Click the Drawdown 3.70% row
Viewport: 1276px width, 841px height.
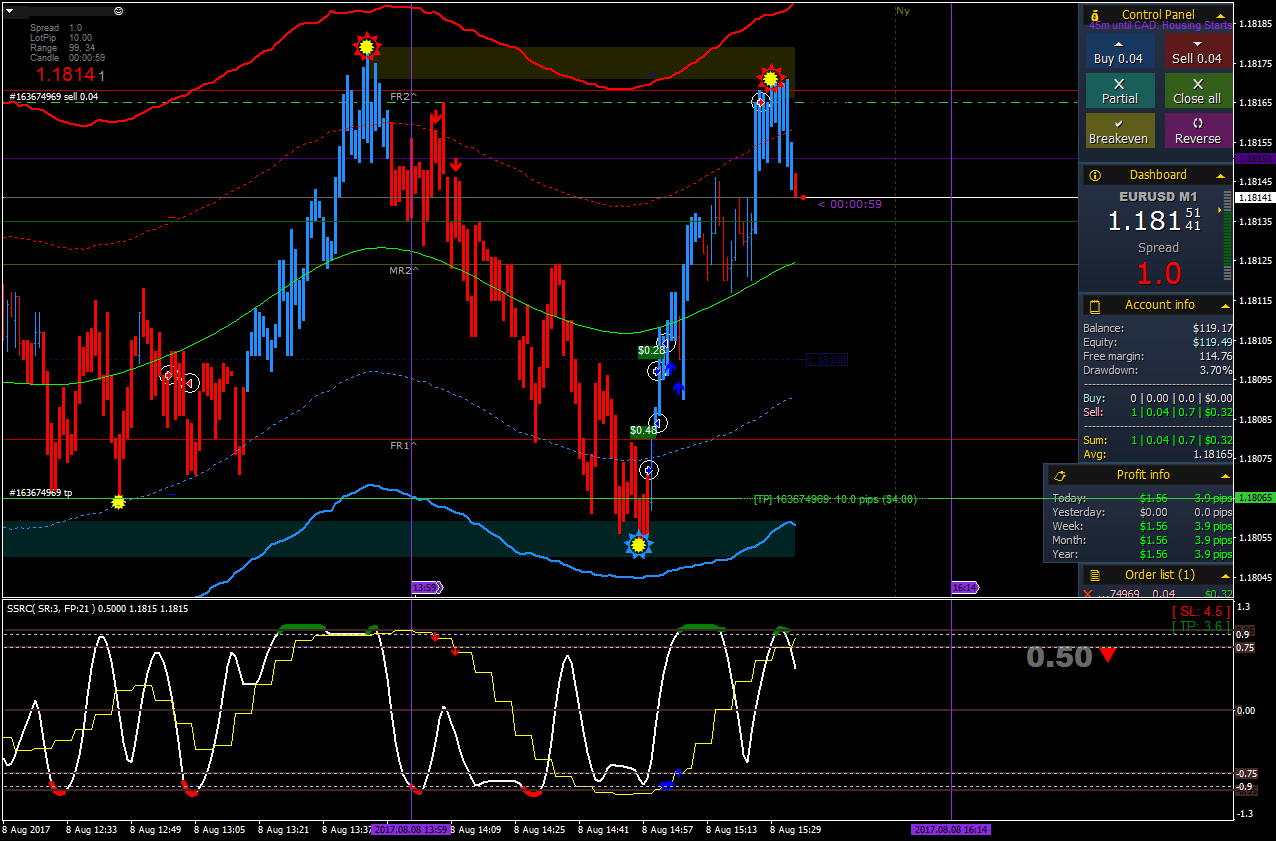coord(1158,370)
